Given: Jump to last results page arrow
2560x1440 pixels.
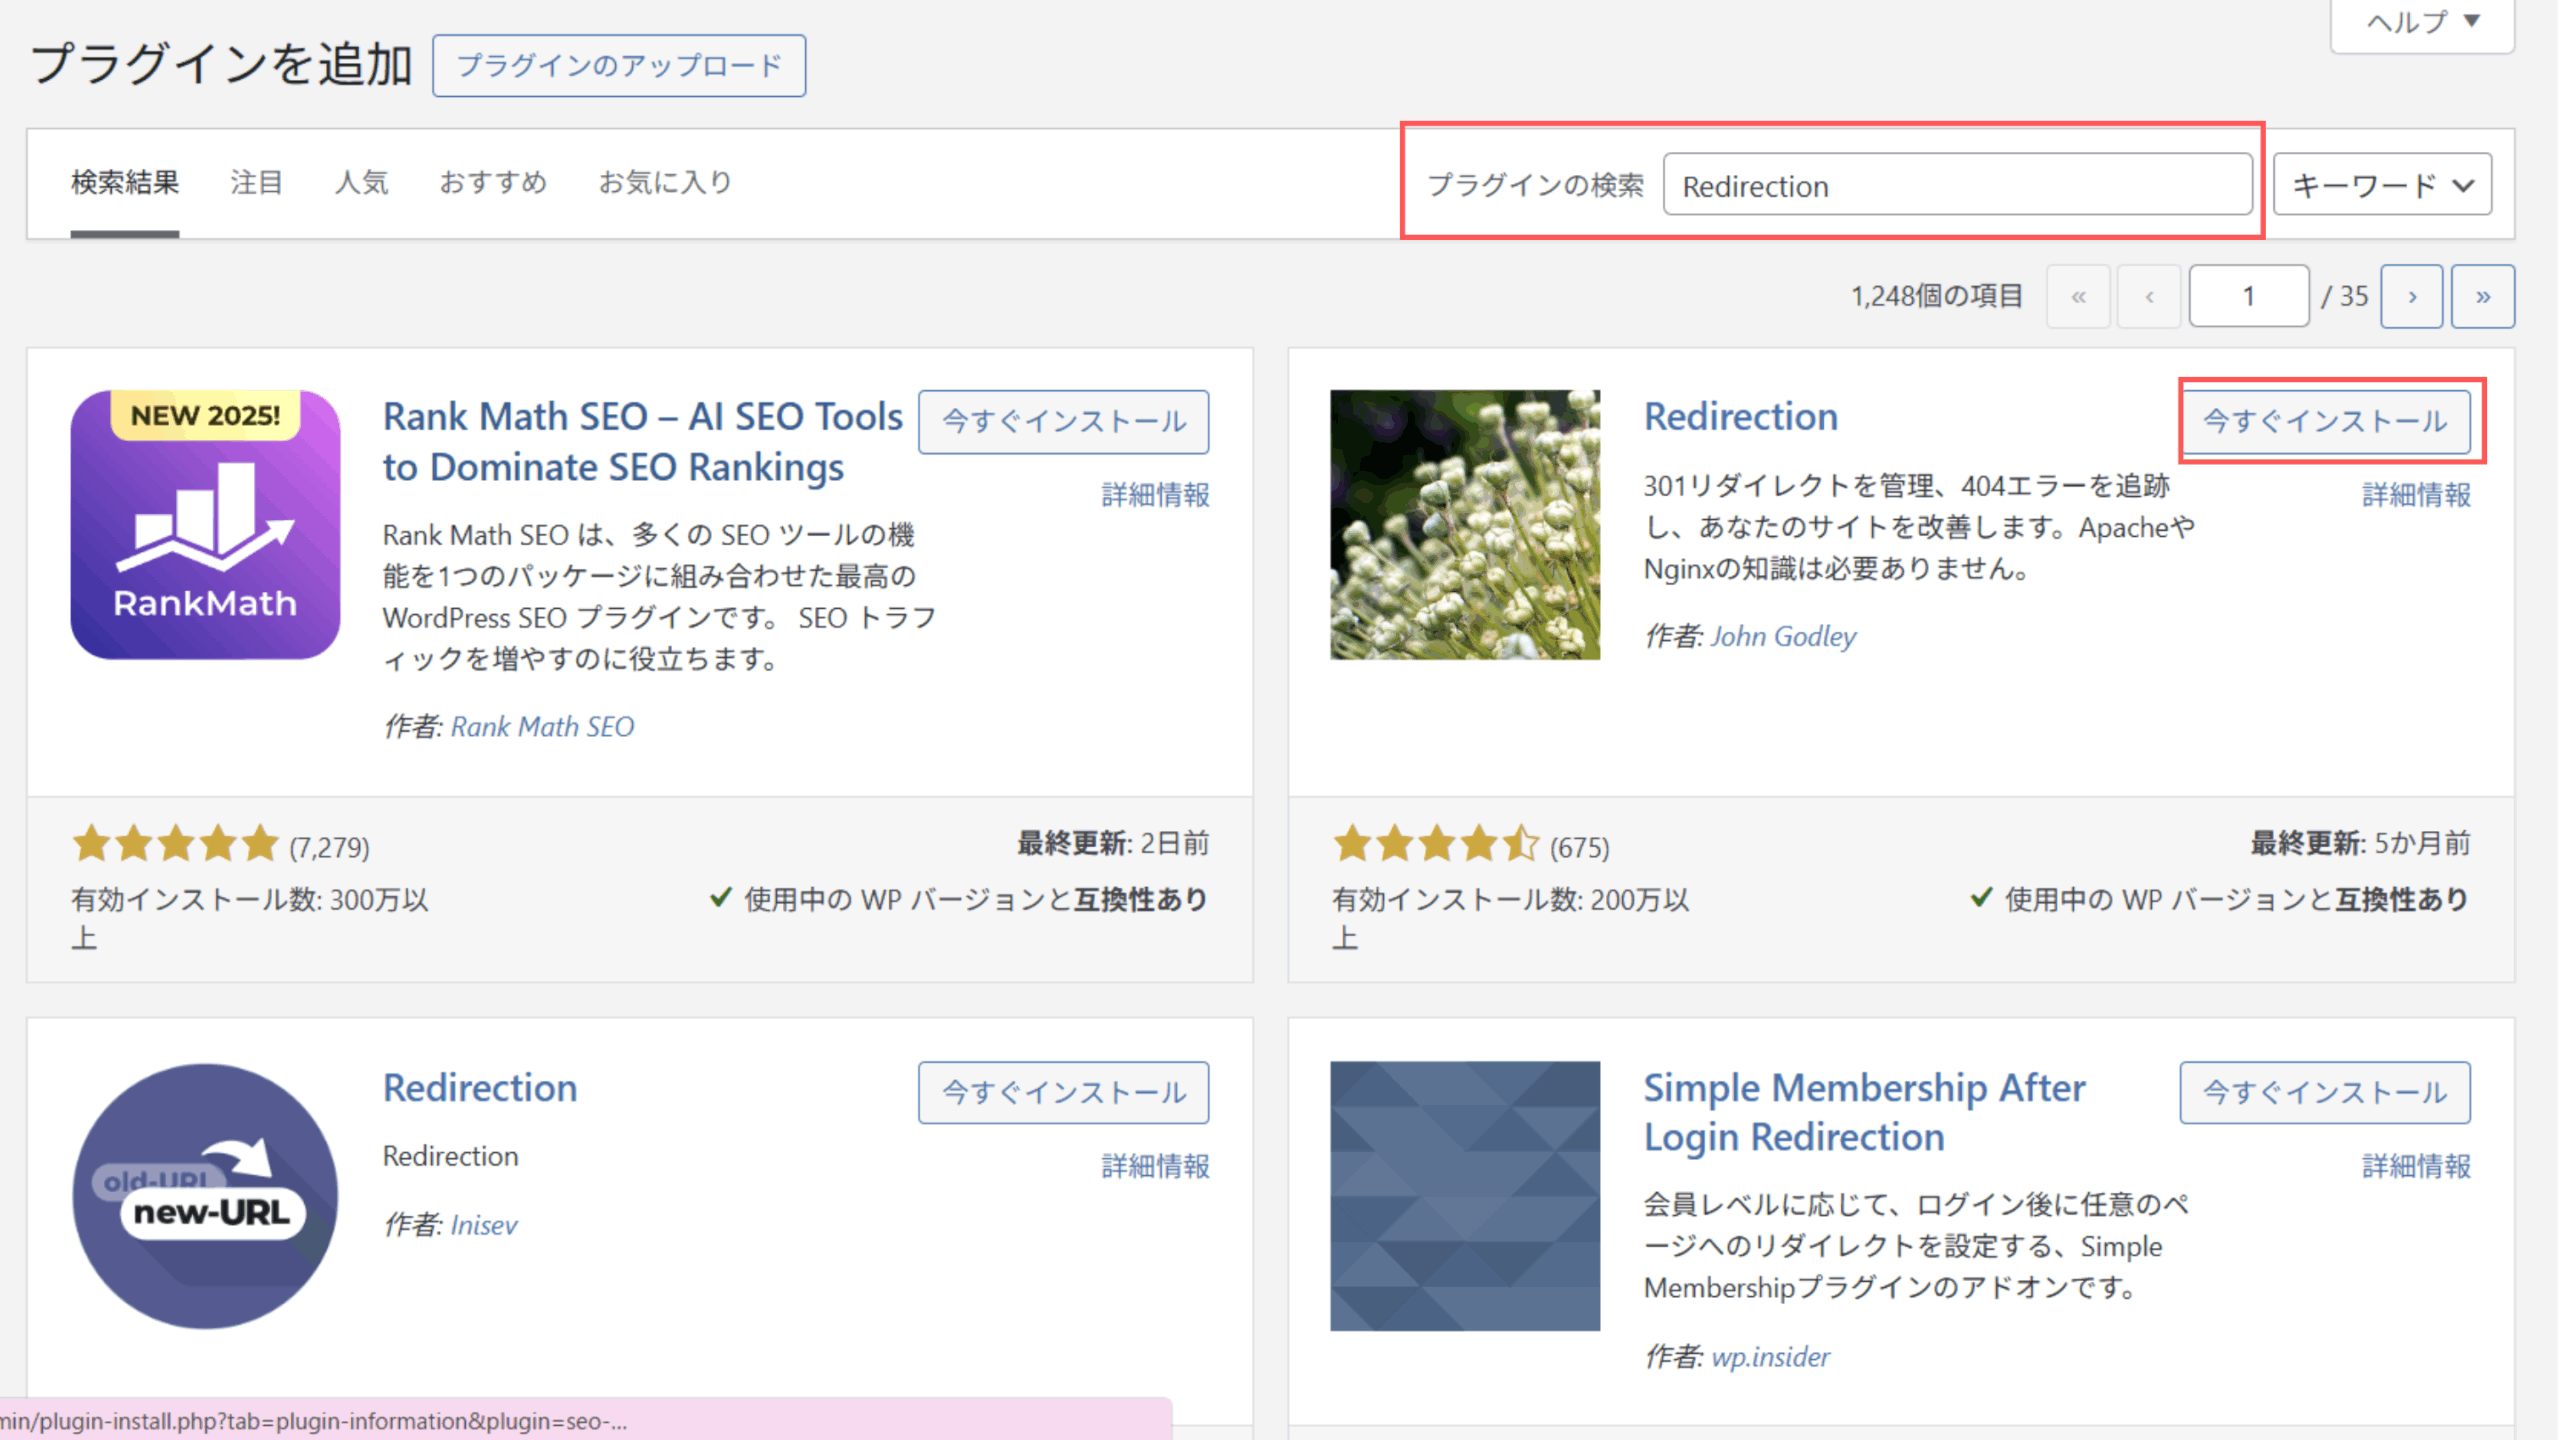Looking at the screenshot, I should click(x=2482, y=296).
